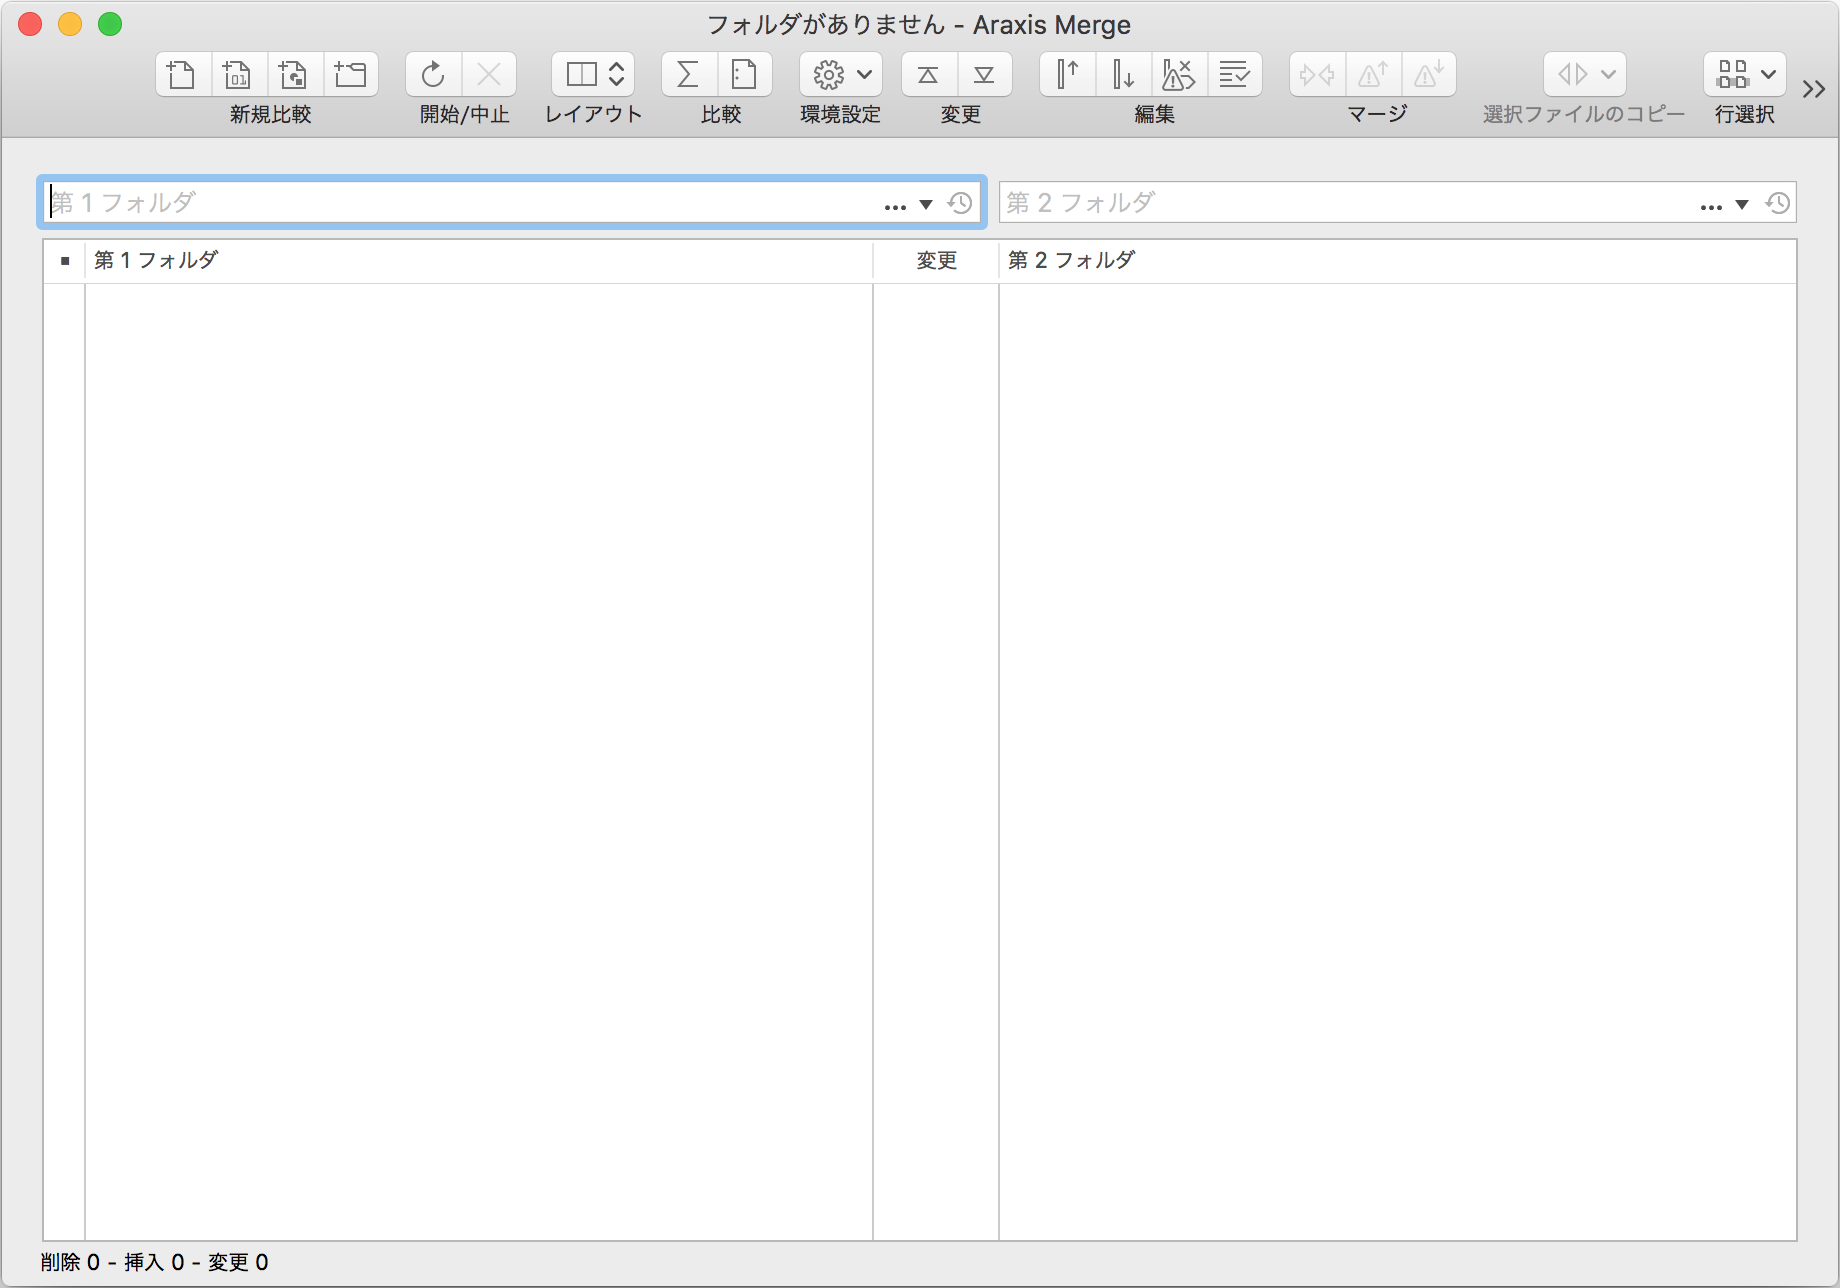Click the circular-arrow start comparison icon

tap(433, 75)
